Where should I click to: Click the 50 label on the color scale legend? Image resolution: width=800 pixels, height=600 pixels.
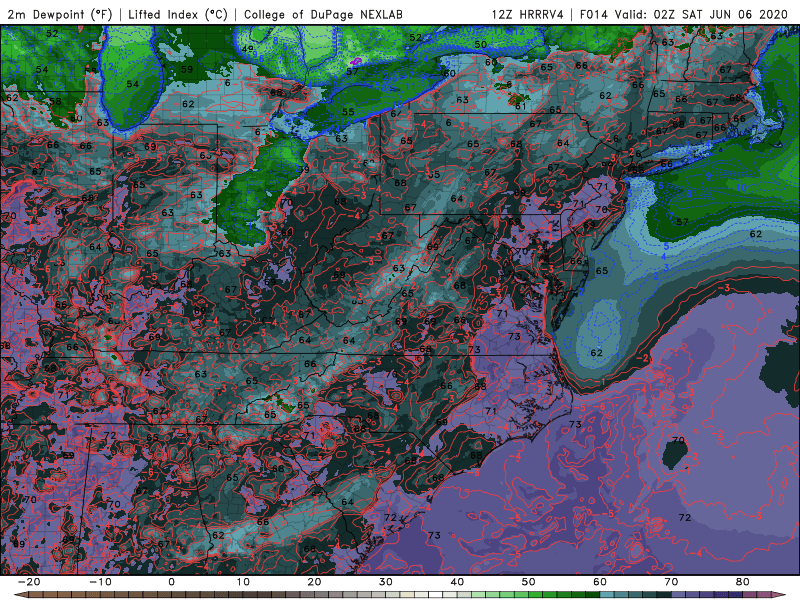coord(529,582)
